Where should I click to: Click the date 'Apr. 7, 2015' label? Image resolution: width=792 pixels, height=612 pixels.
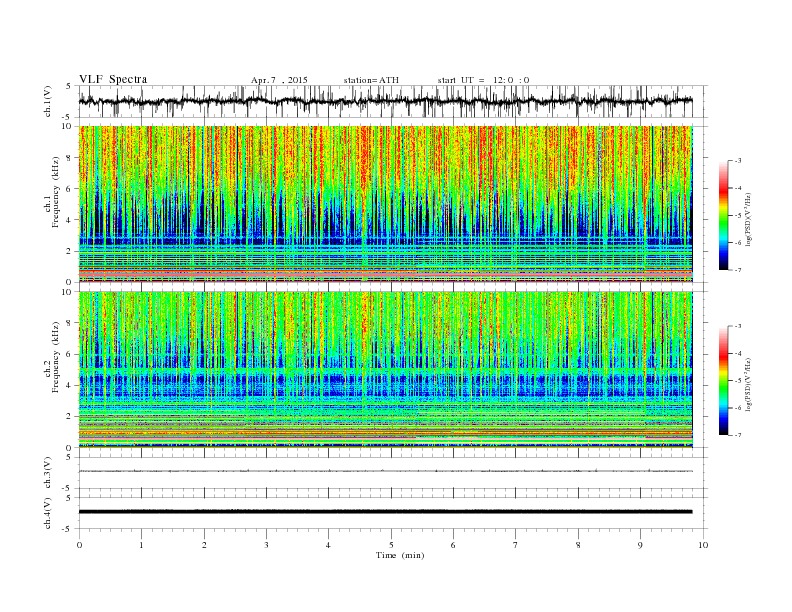[279, 80]
